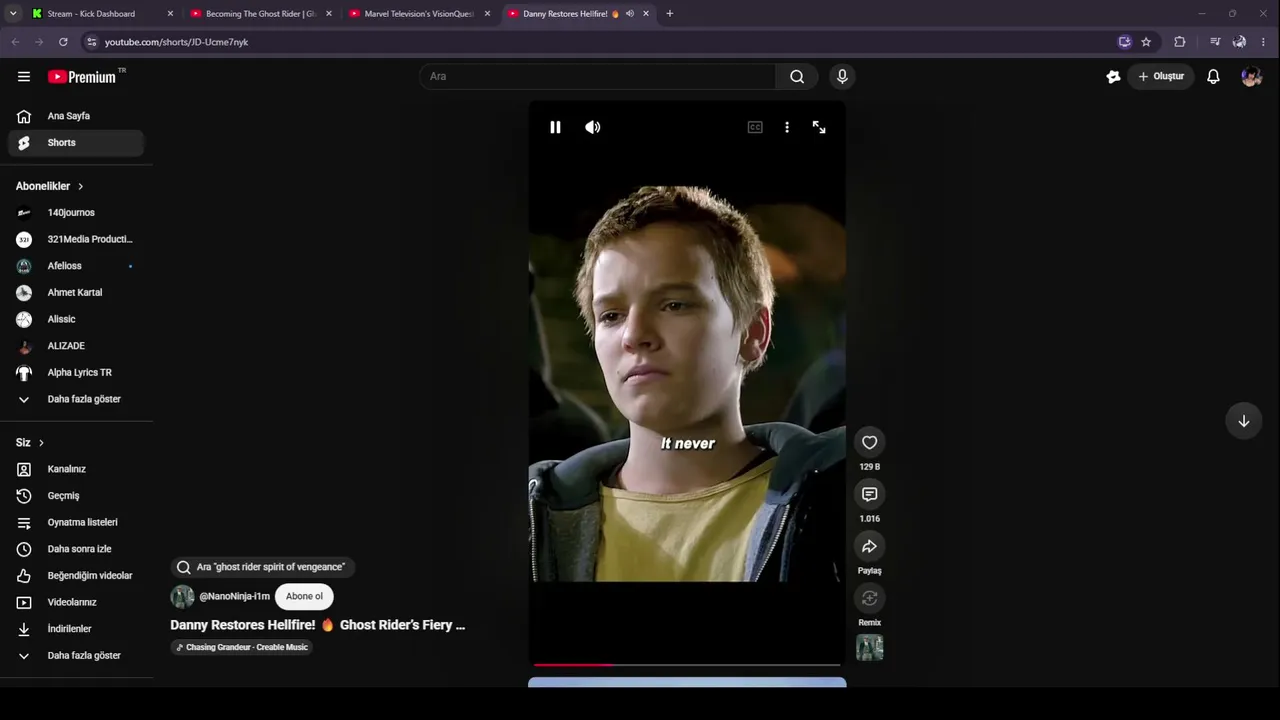Click the Short title Danny Restores Hellfire
The image size is (1280, 720).
[x=318, y=625]
